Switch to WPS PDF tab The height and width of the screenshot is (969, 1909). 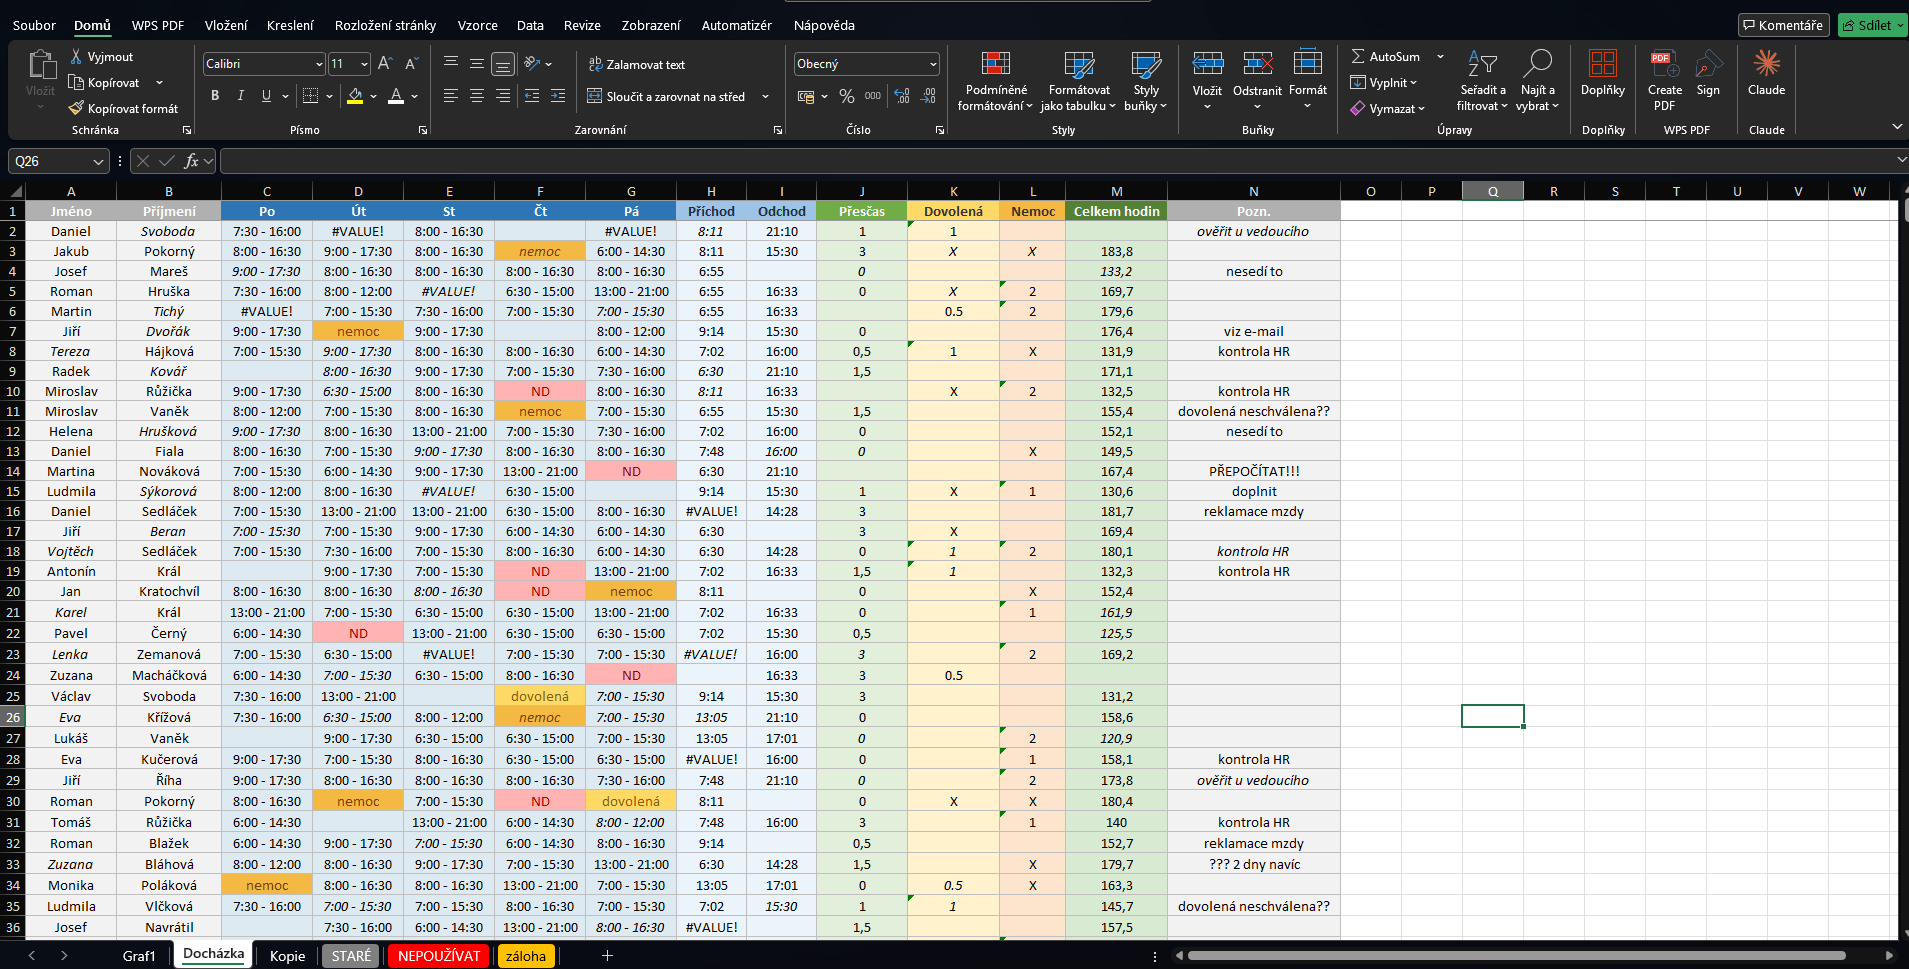click(158, 25)
